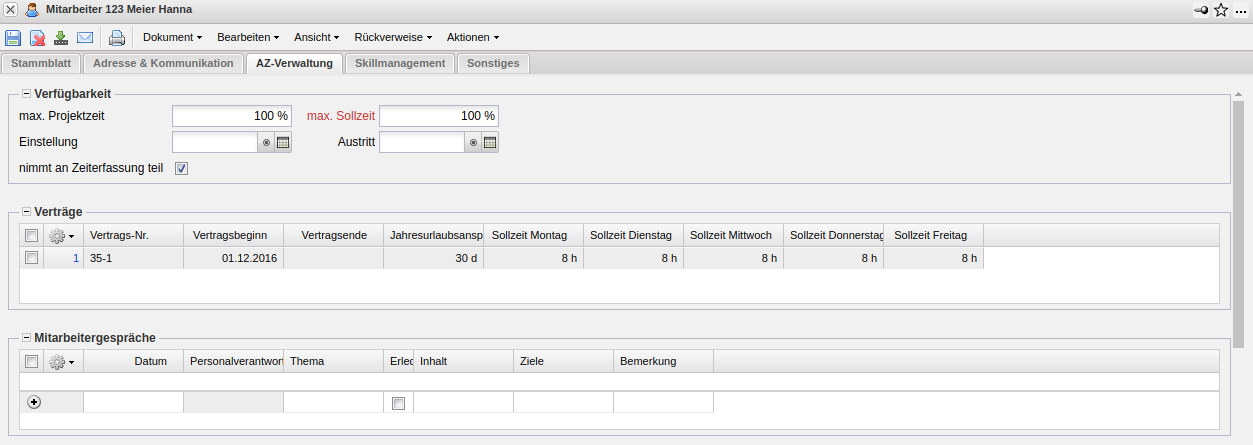
Task: Open the Dokument dropdown menu
Action: pos(173,37)
